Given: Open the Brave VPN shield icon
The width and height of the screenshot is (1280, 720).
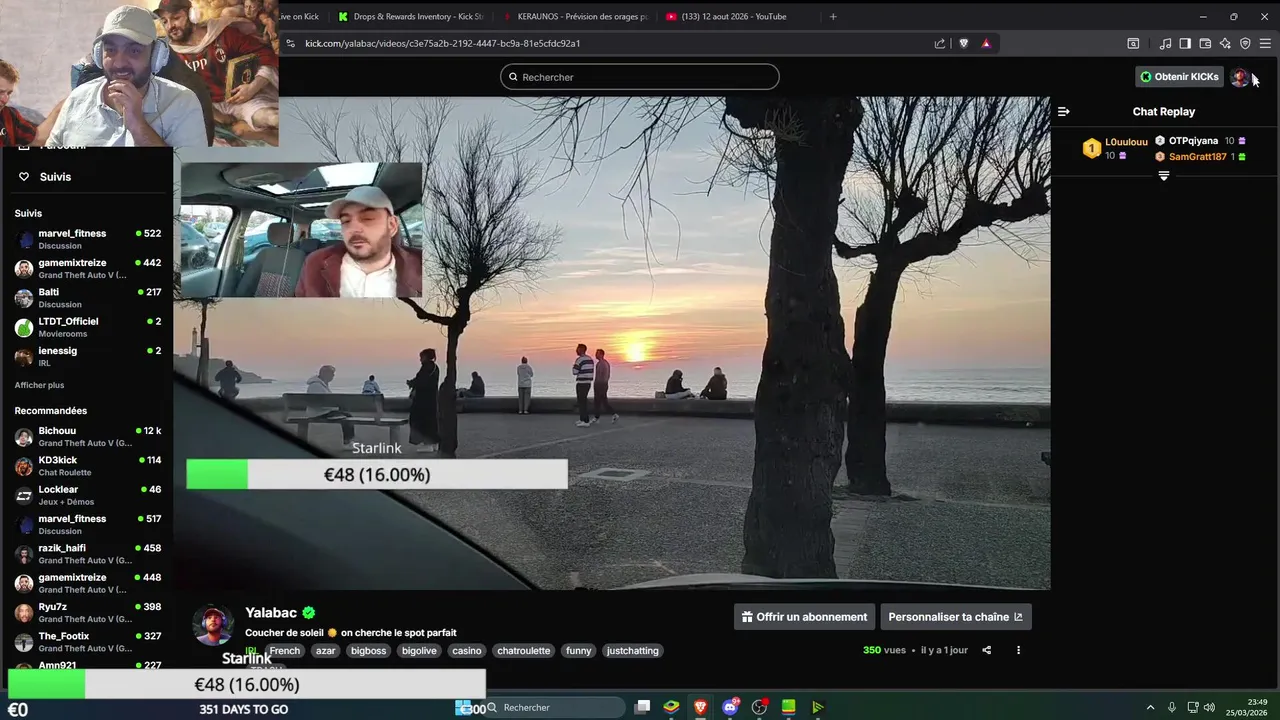Looking at the screenshot, I should click(x=1245, y=43).
